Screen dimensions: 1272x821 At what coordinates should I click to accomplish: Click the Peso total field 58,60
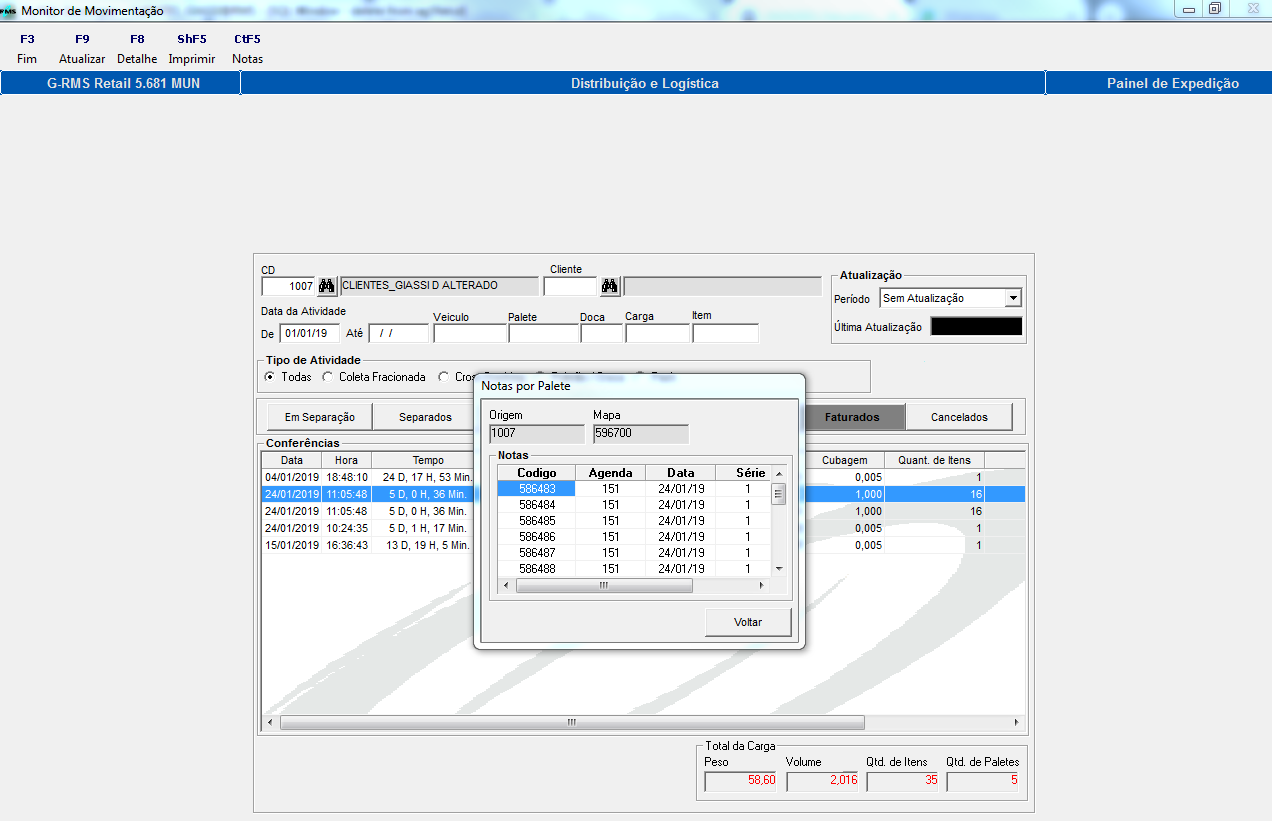coord(741,781)
